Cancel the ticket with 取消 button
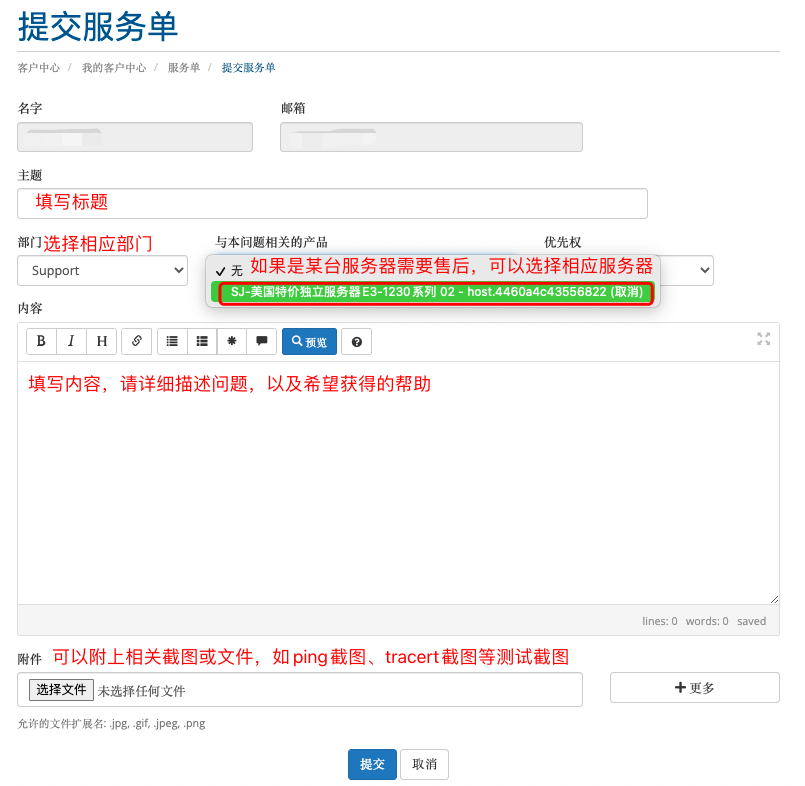805x786 pixels. click(x=425, y=764)
